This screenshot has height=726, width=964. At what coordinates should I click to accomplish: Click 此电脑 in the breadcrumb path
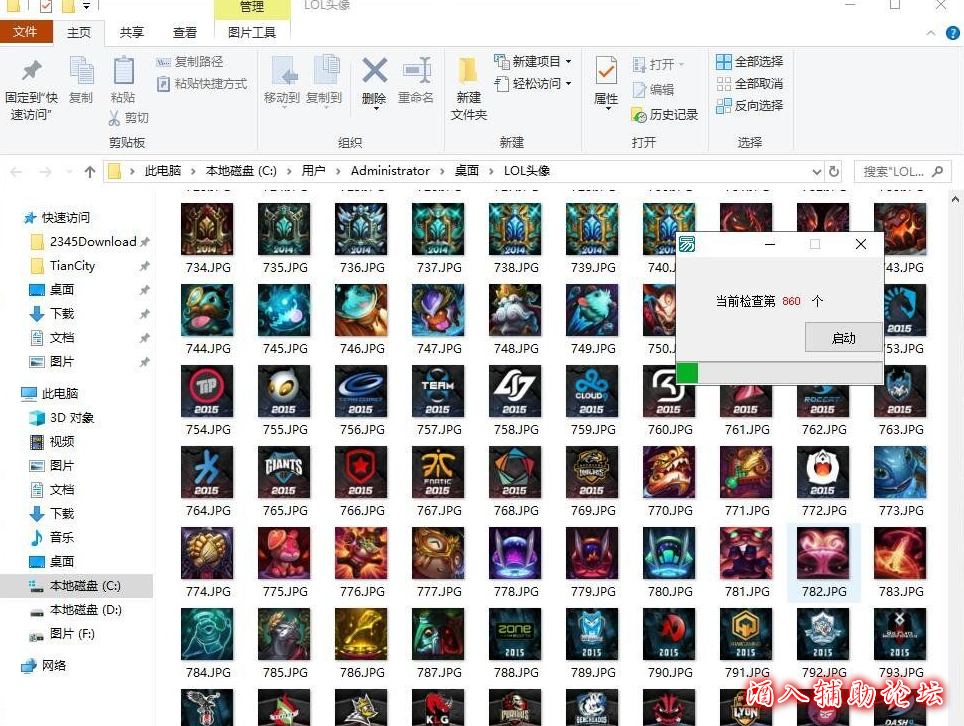pyautogui.click(x=163, y=171)
